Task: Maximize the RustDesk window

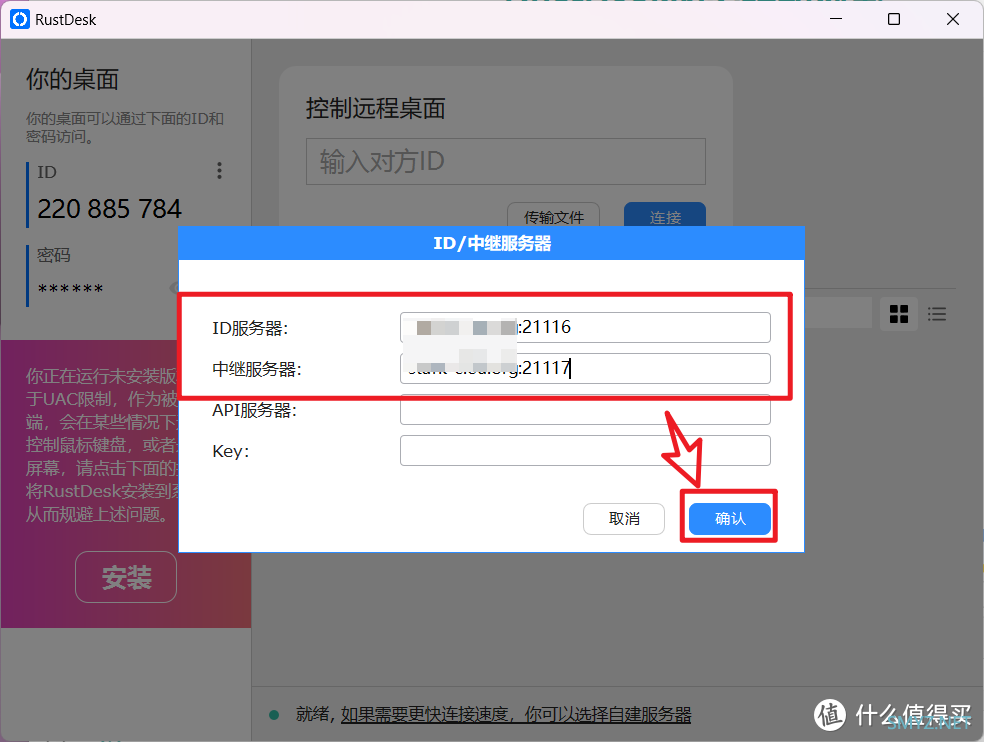Action: click(x=894, y=19)
